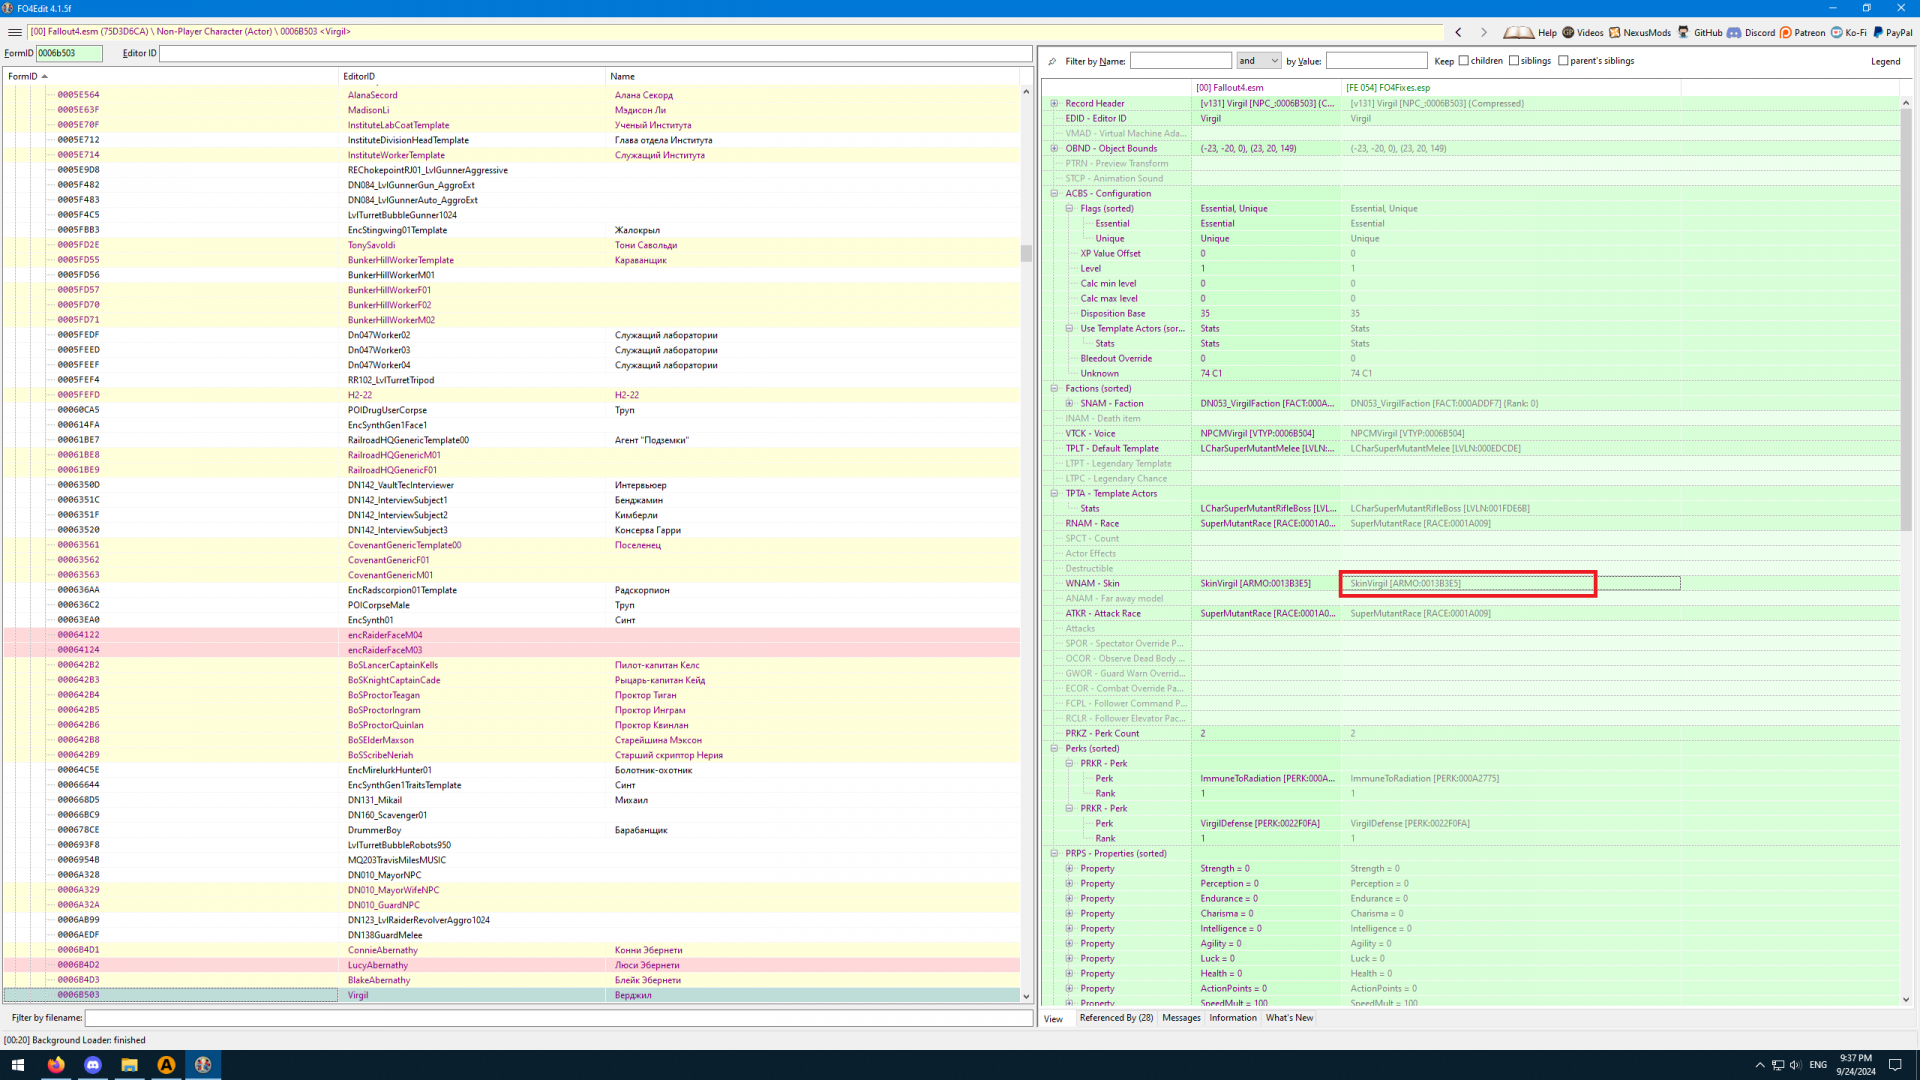Enable the parent's siblings checkbox

1564,61
